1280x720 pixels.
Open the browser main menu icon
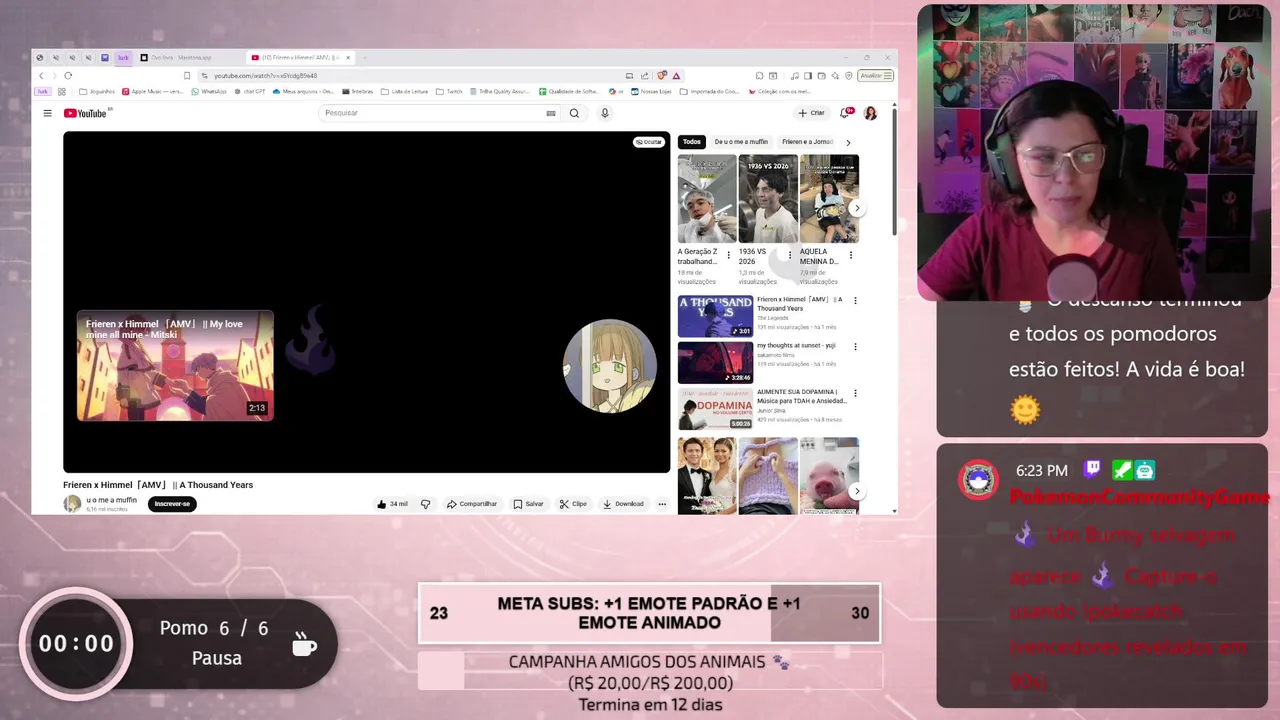coord(888,75)
